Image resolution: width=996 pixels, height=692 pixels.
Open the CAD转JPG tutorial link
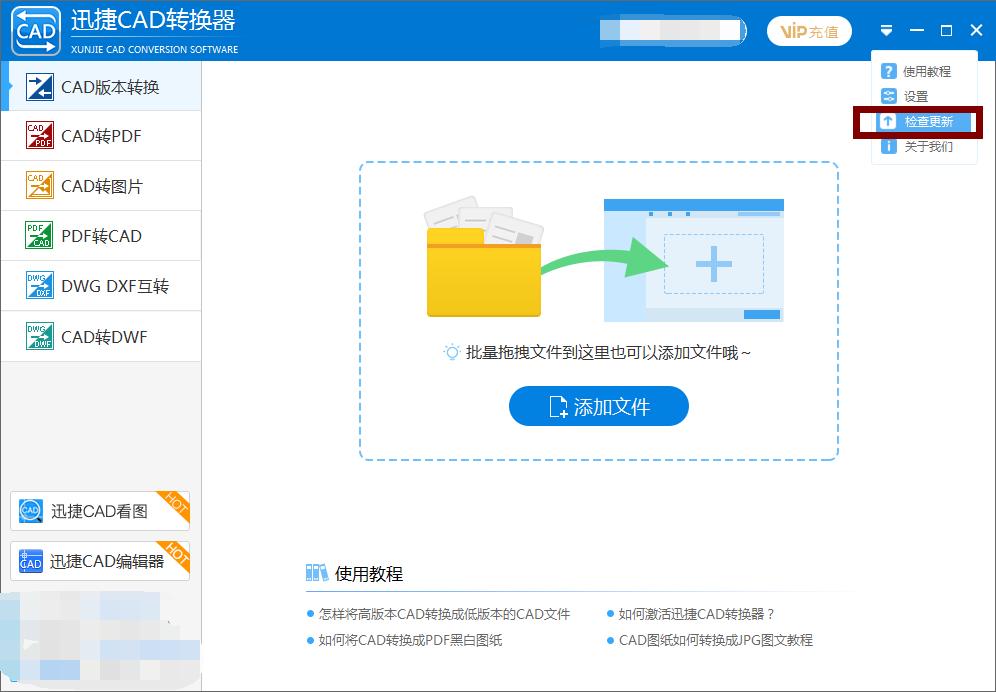716,641
